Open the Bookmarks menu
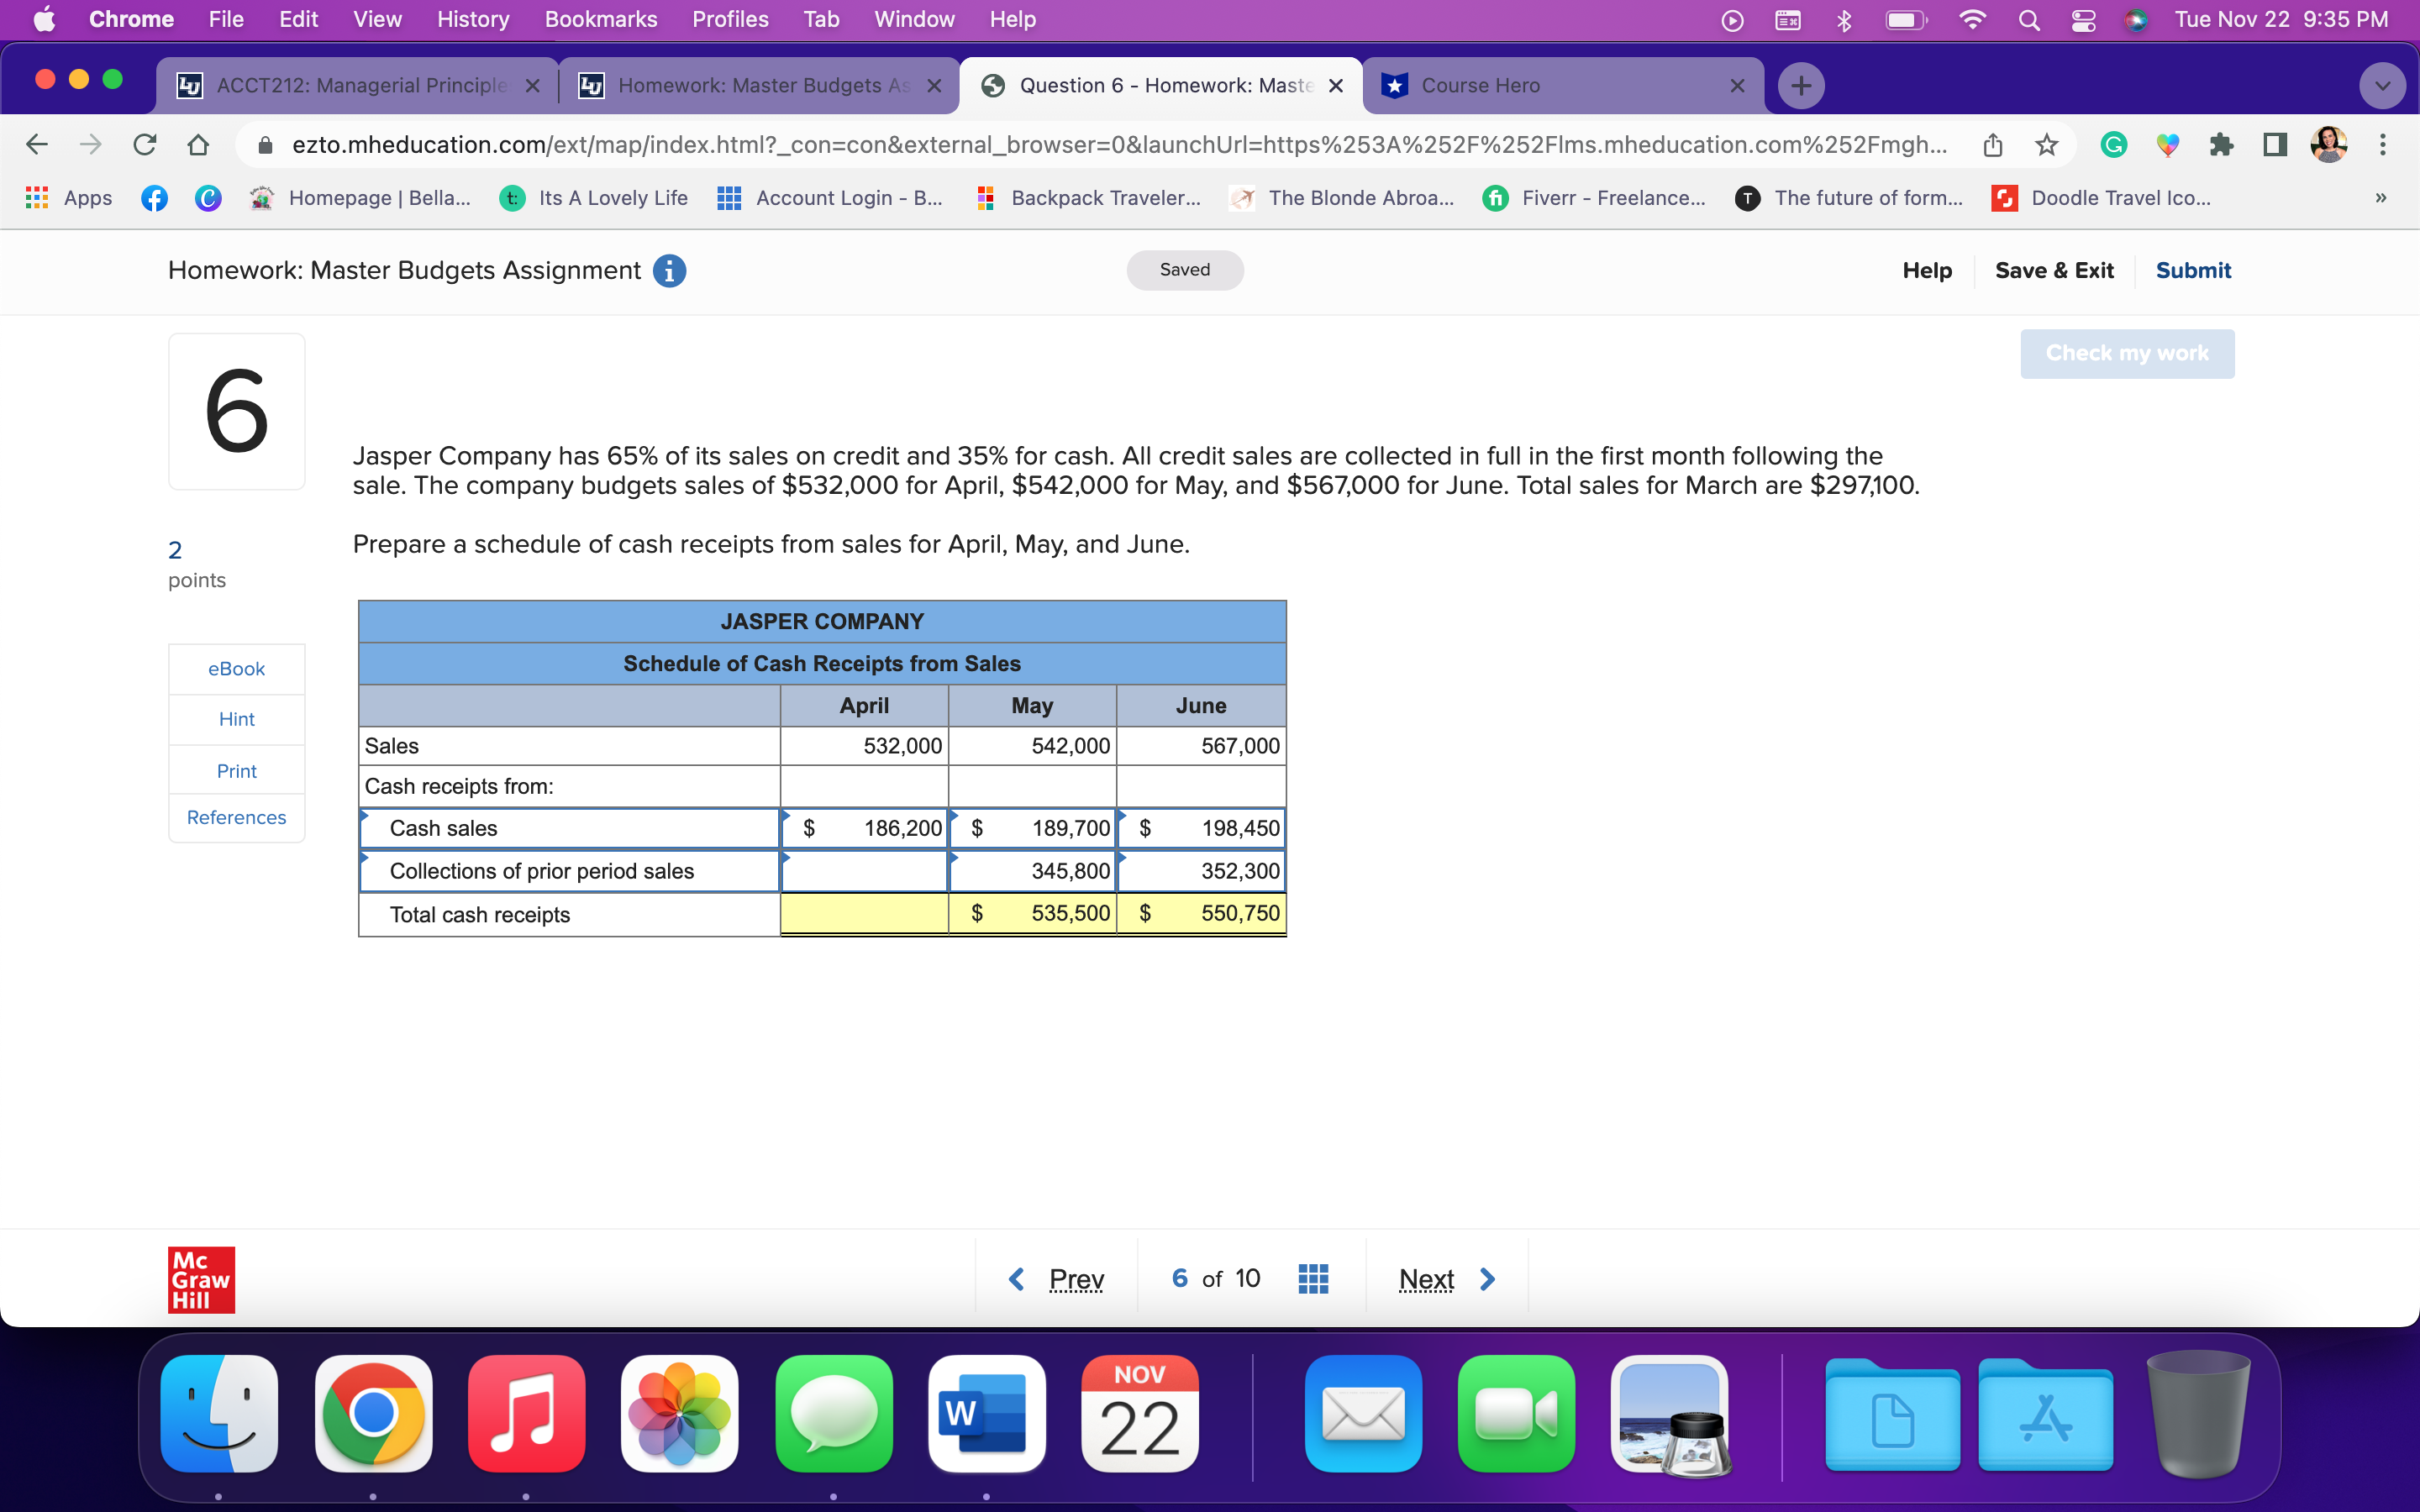Image resolution: width=2420 pixels, height=1512 pixels. tap(601, 19)
